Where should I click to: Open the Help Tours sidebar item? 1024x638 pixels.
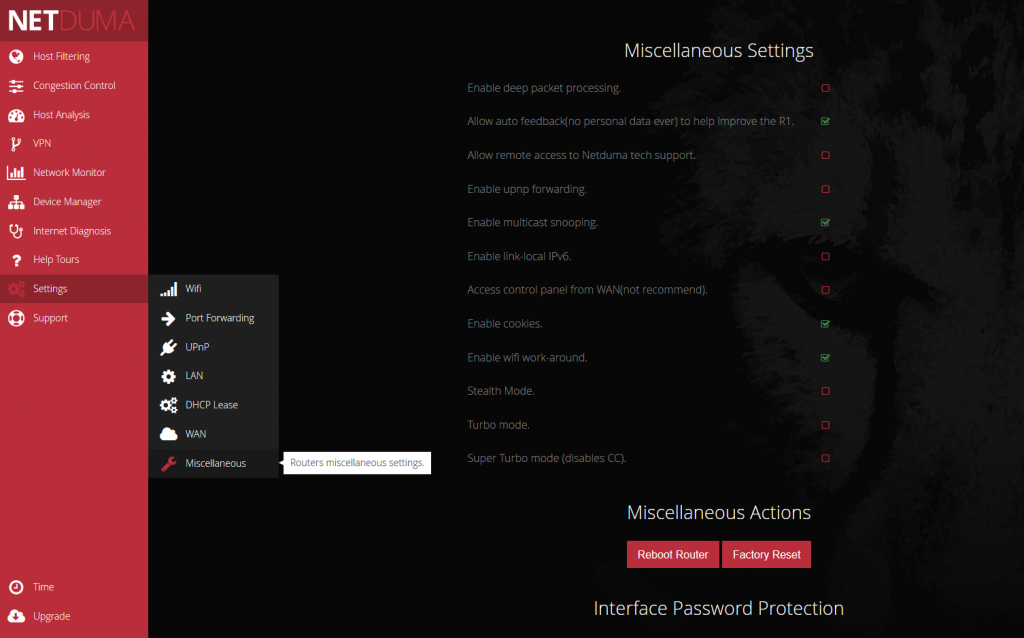[x=56, y=260]
